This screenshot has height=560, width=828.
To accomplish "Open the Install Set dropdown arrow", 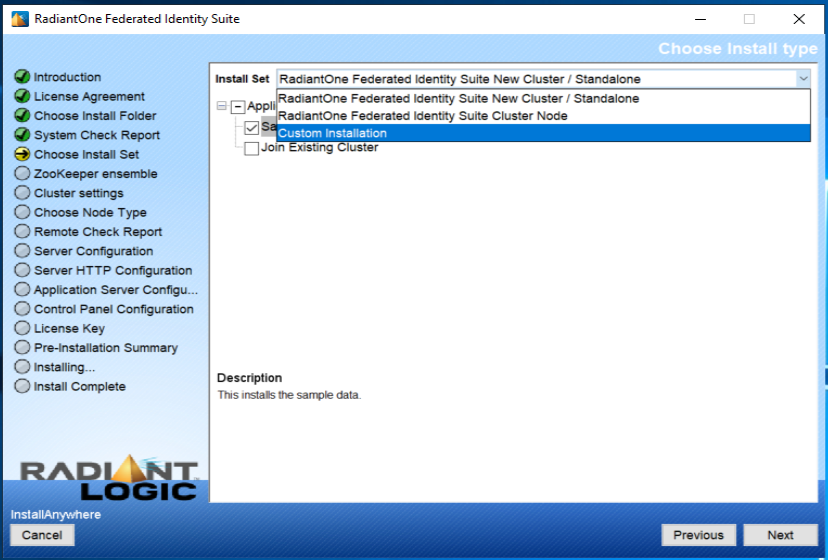I will (803, 79).
